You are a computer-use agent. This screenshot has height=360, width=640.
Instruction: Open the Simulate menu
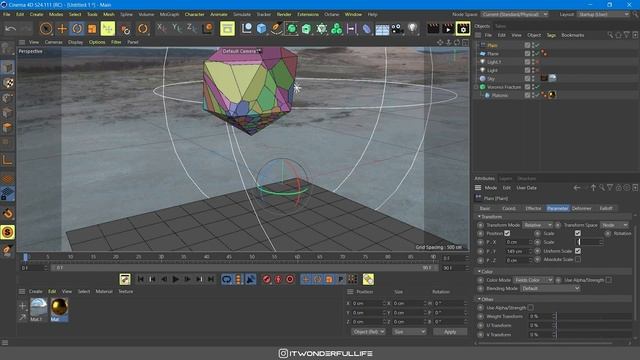[x=242, y=14]
